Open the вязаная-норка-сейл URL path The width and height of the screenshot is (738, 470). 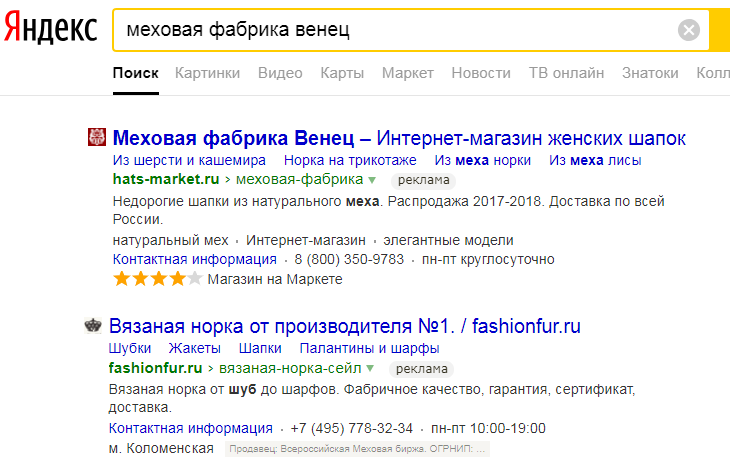click(x=290, y=368)
